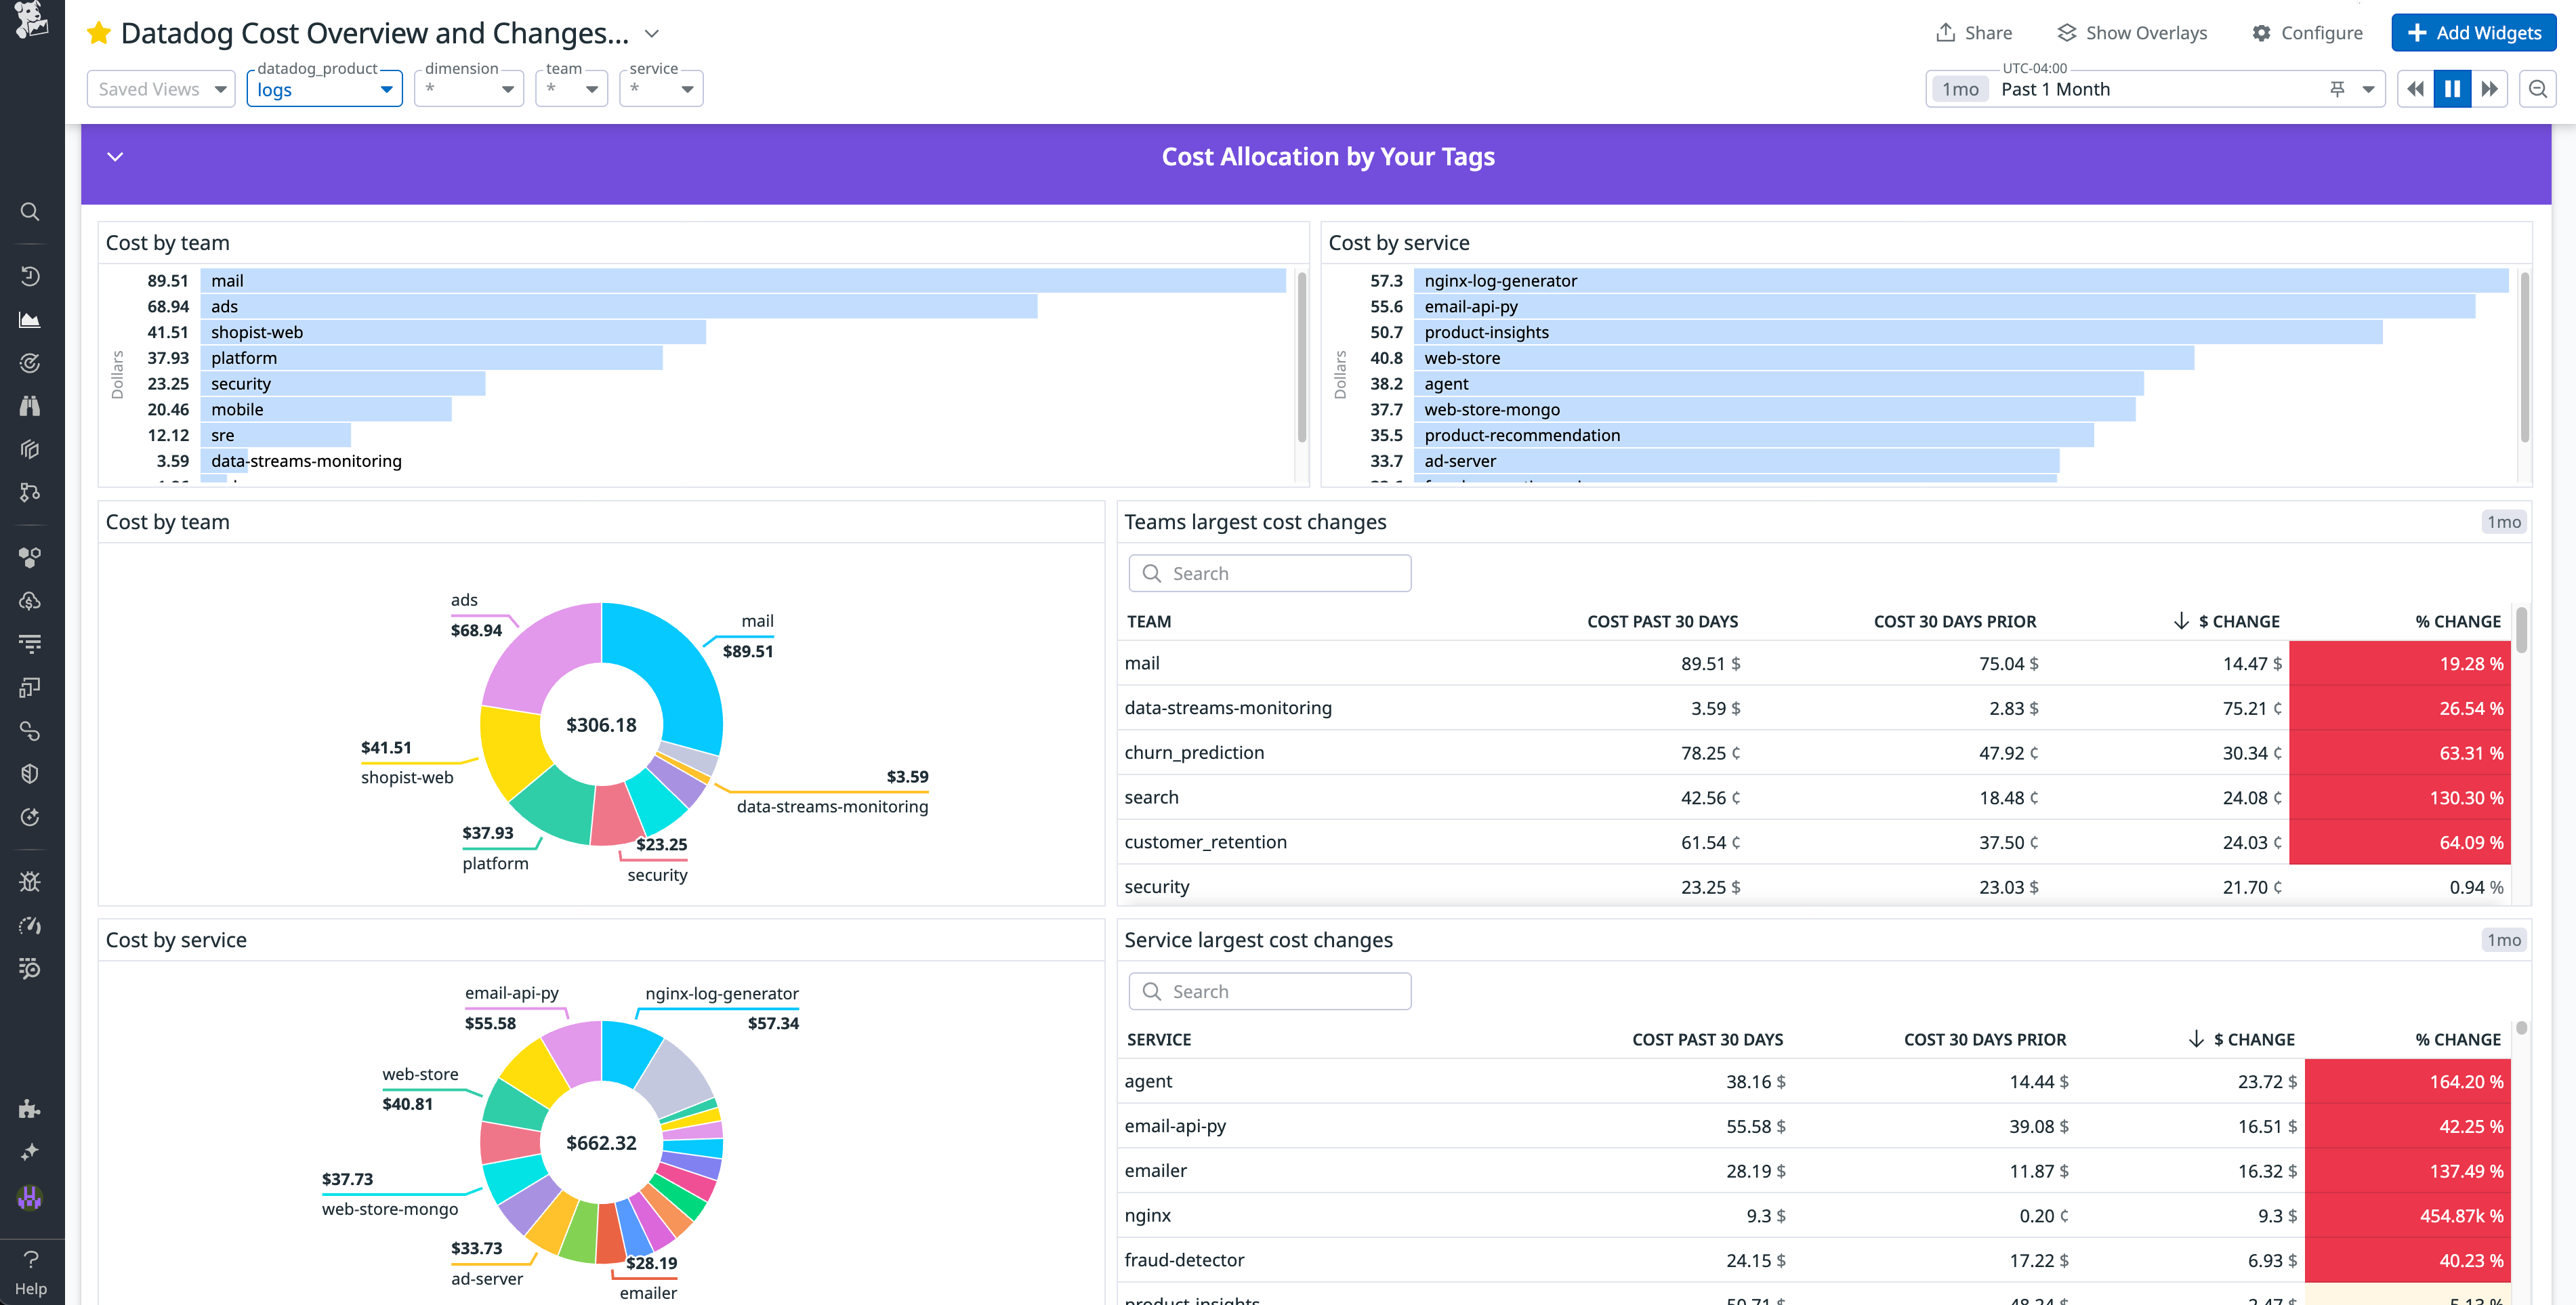Screen dimensions: 2576x1305
Task: Open the Search icon in the sidebar
Action: [x=30, y=212]
